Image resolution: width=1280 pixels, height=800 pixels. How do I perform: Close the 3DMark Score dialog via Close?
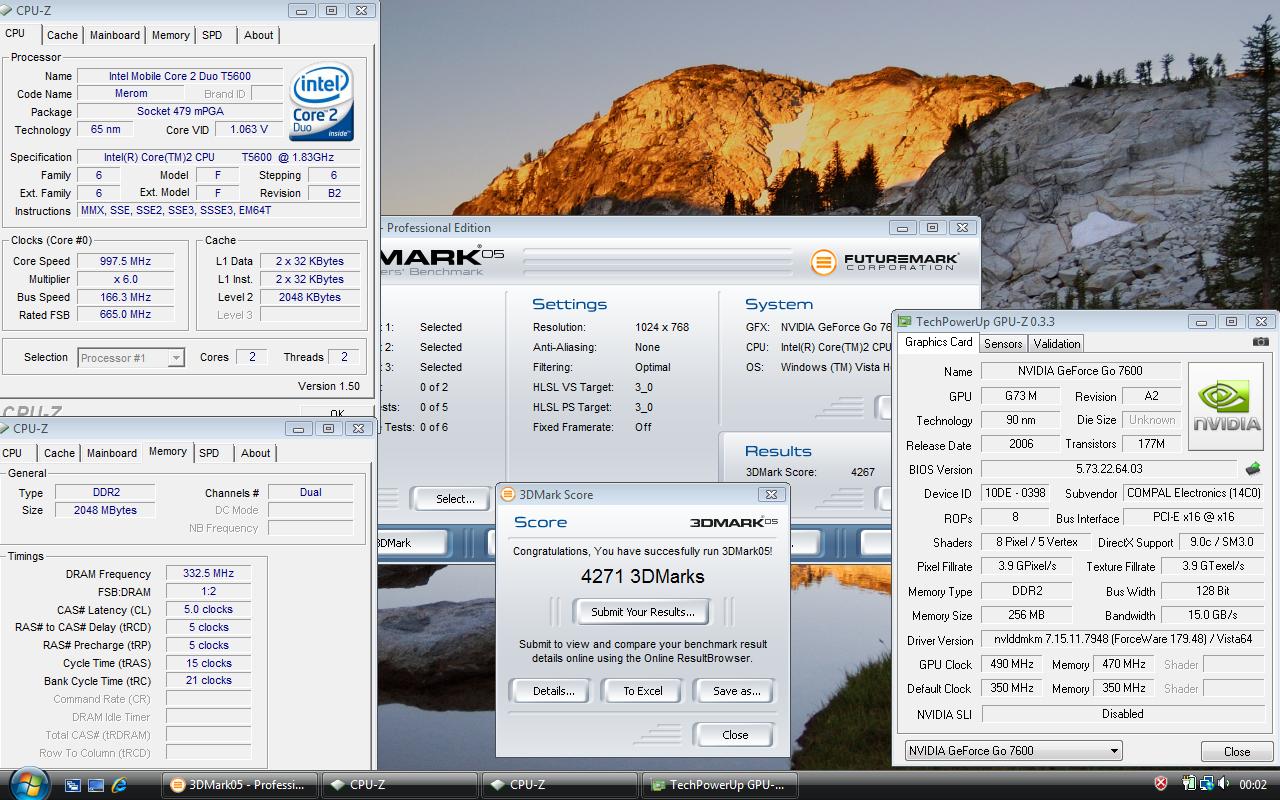pyautogui.click(x=735, y=735)
